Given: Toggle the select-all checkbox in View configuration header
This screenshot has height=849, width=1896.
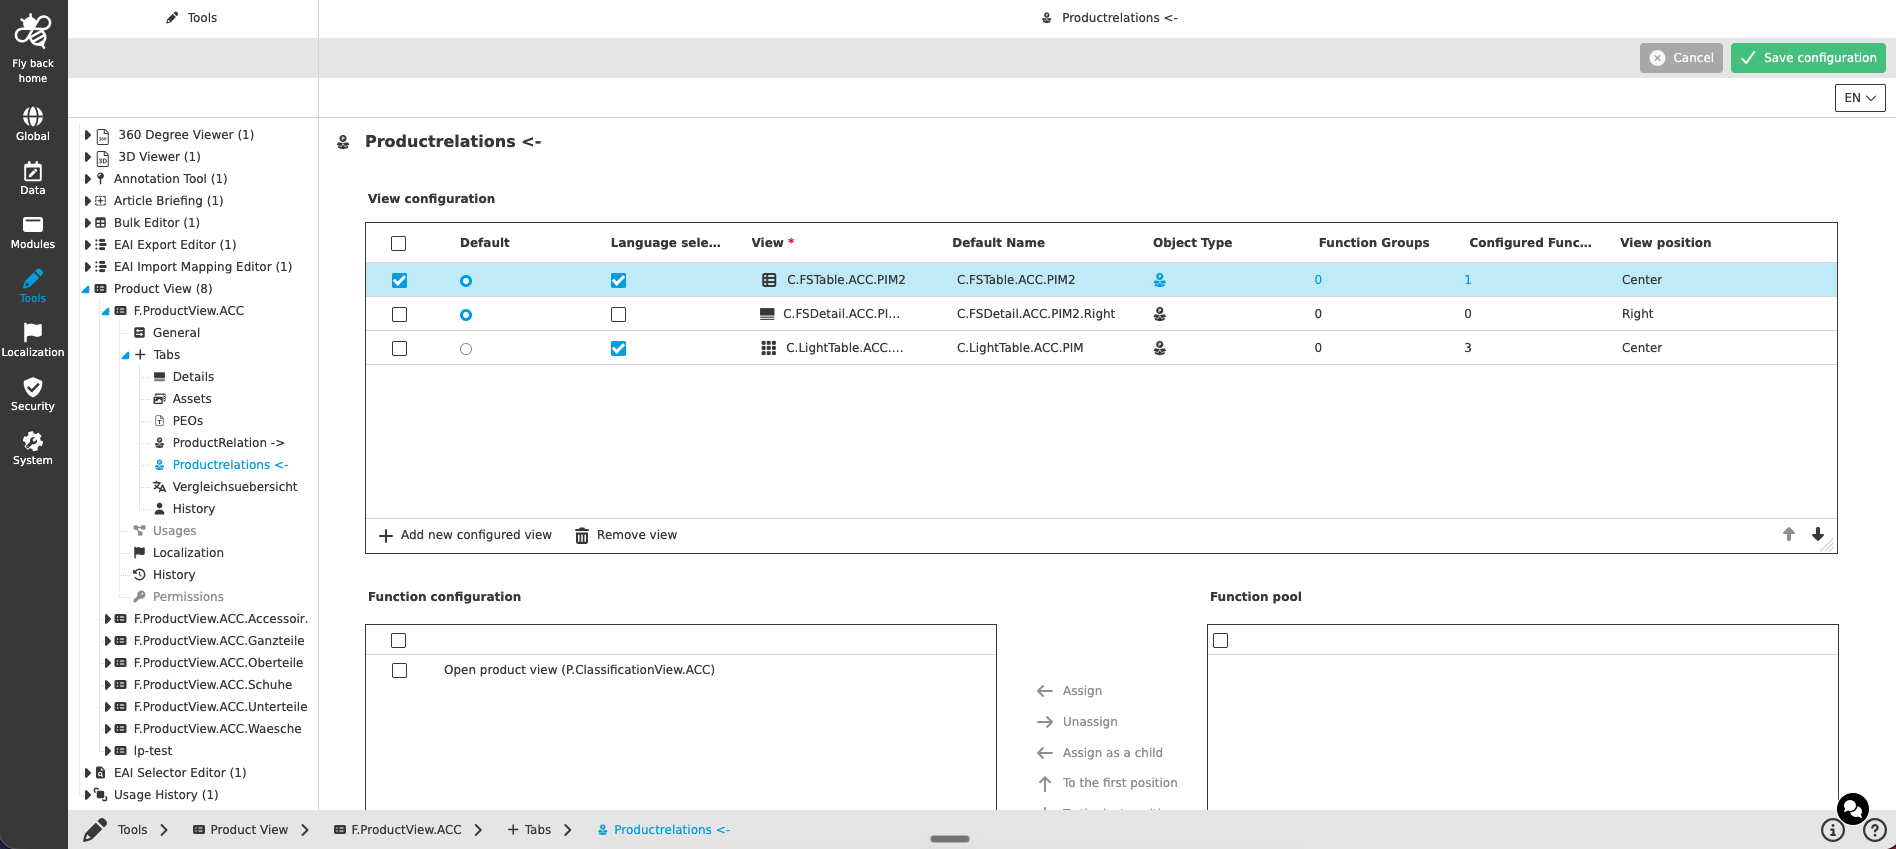Looking at the screenshot, I should [x=399, y=243].
